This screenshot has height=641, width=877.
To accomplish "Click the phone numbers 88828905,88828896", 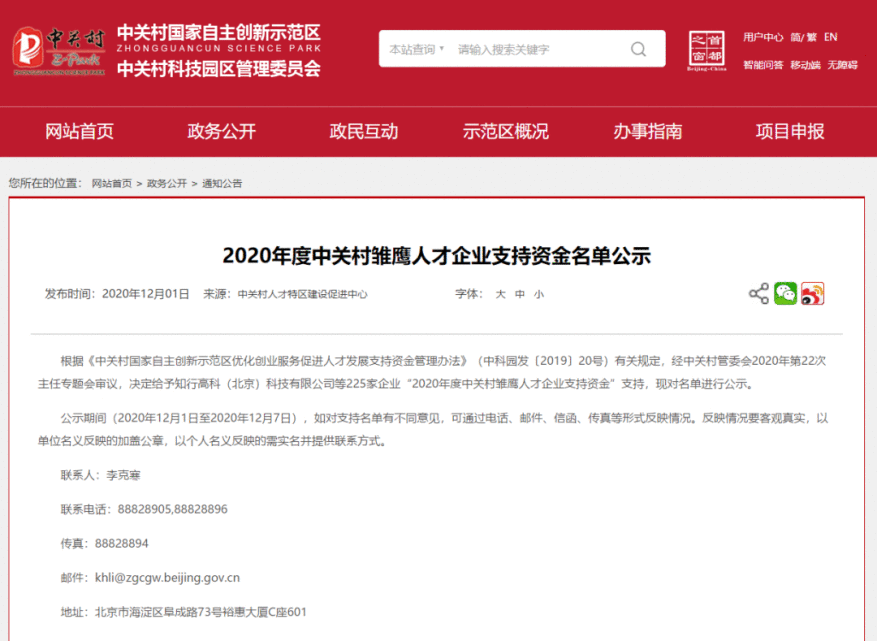I will (x=173, y=510).
